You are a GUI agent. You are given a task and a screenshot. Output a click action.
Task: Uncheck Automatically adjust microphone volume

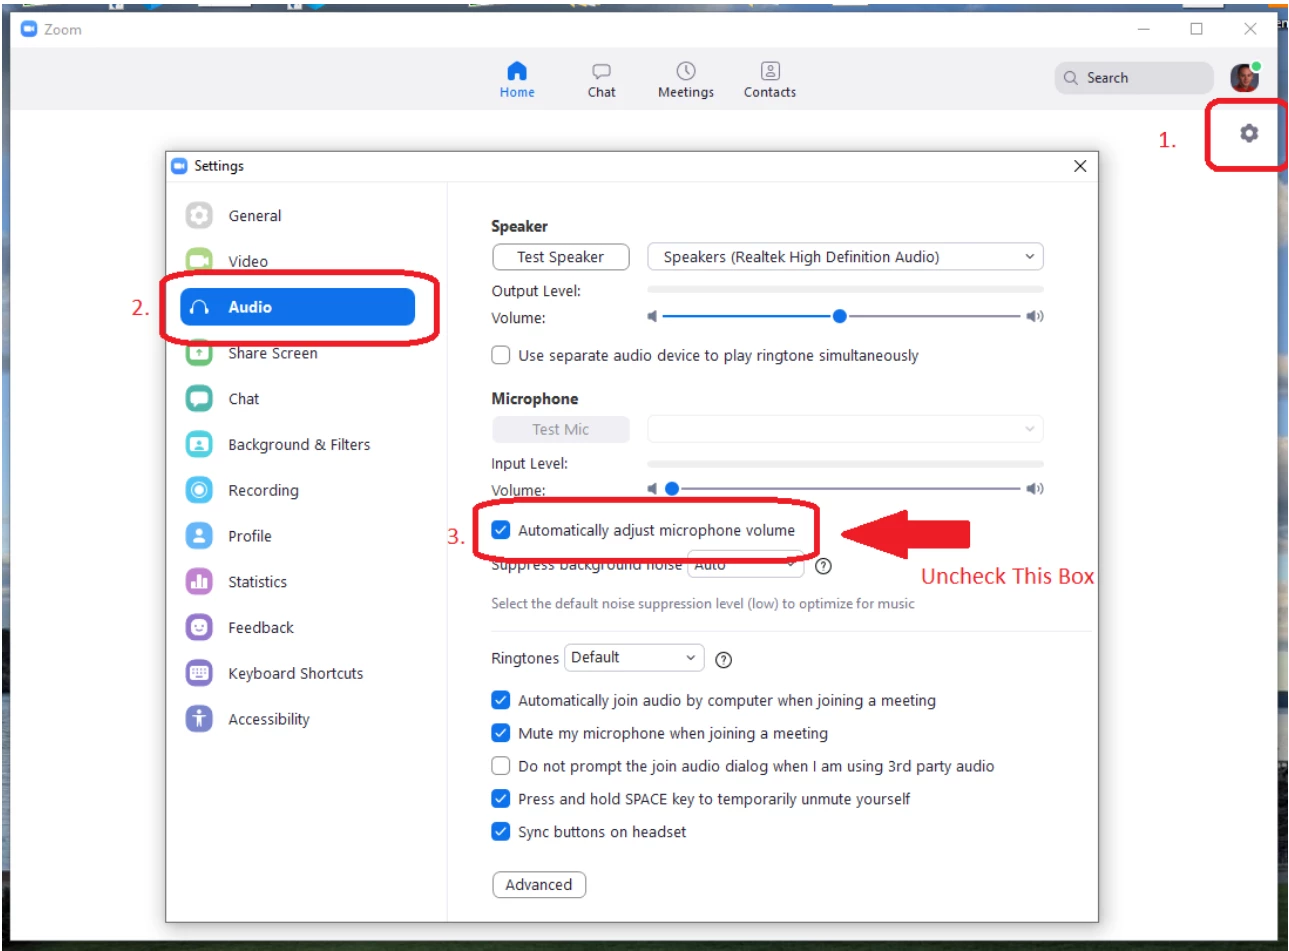(x=501, y=530)
